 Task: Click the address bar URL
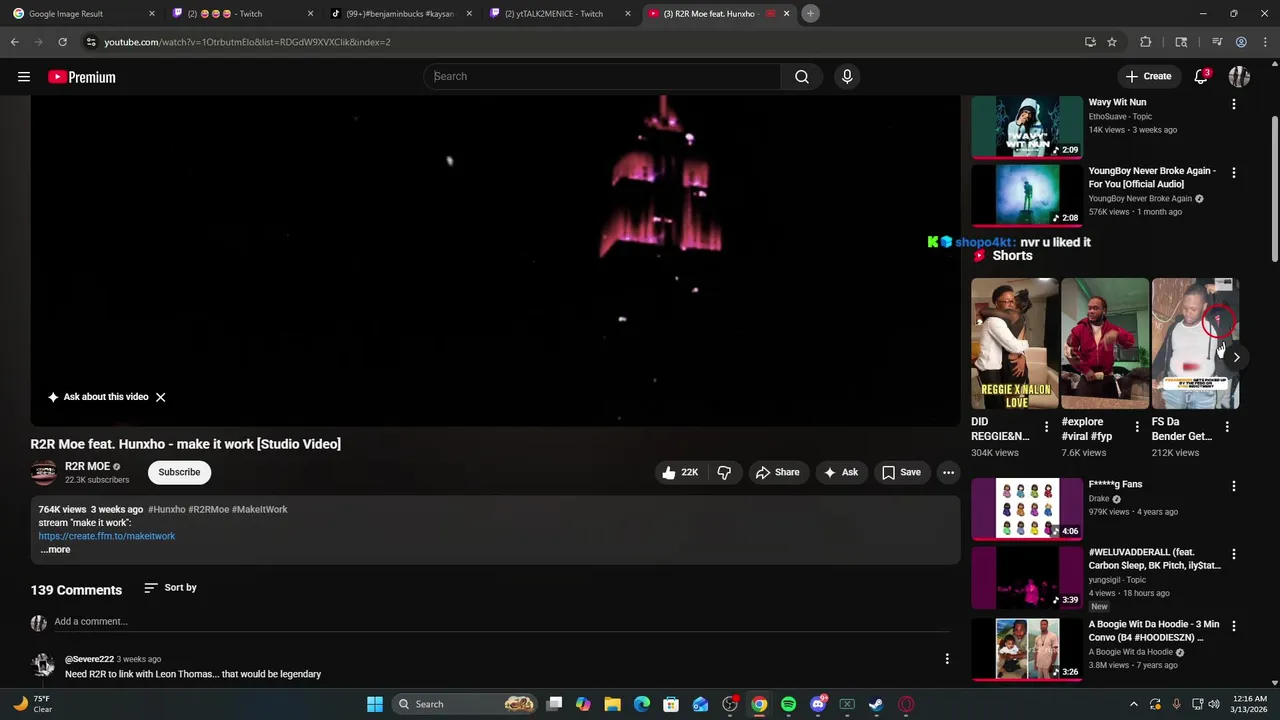pyautogui.click(x=247, y=42)
